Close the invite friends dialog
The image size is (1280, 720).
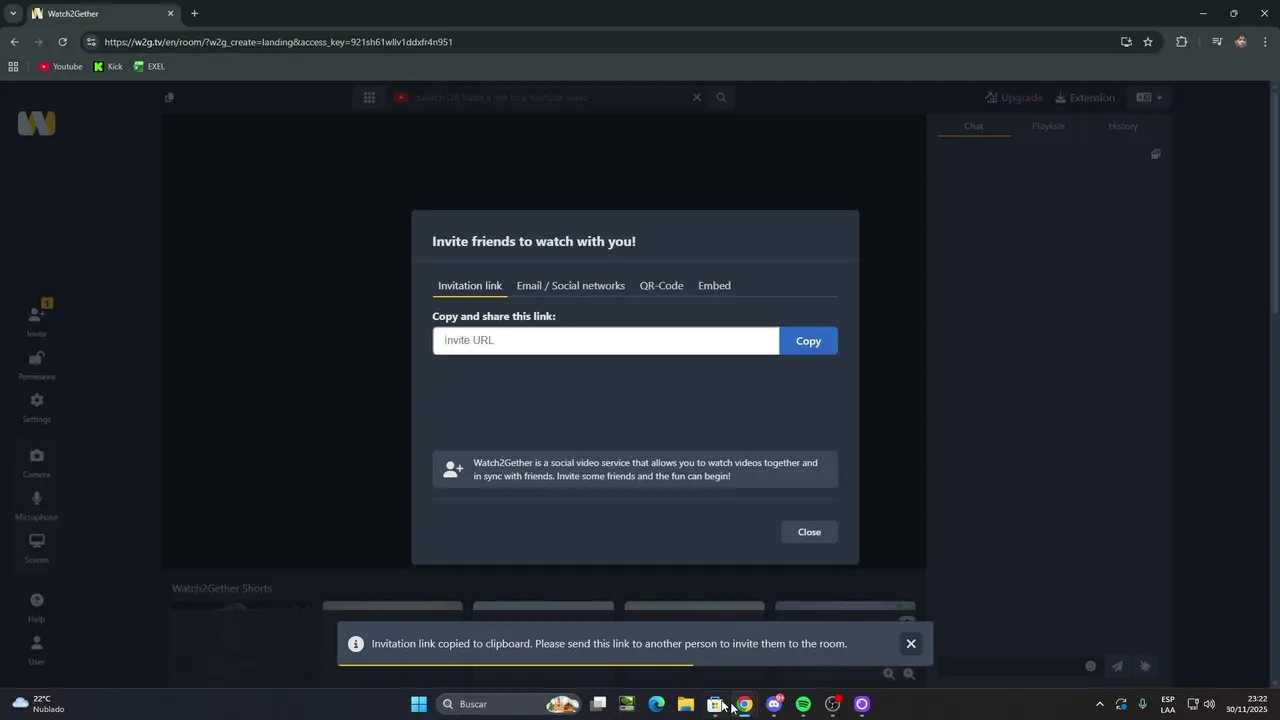(809, 532)
